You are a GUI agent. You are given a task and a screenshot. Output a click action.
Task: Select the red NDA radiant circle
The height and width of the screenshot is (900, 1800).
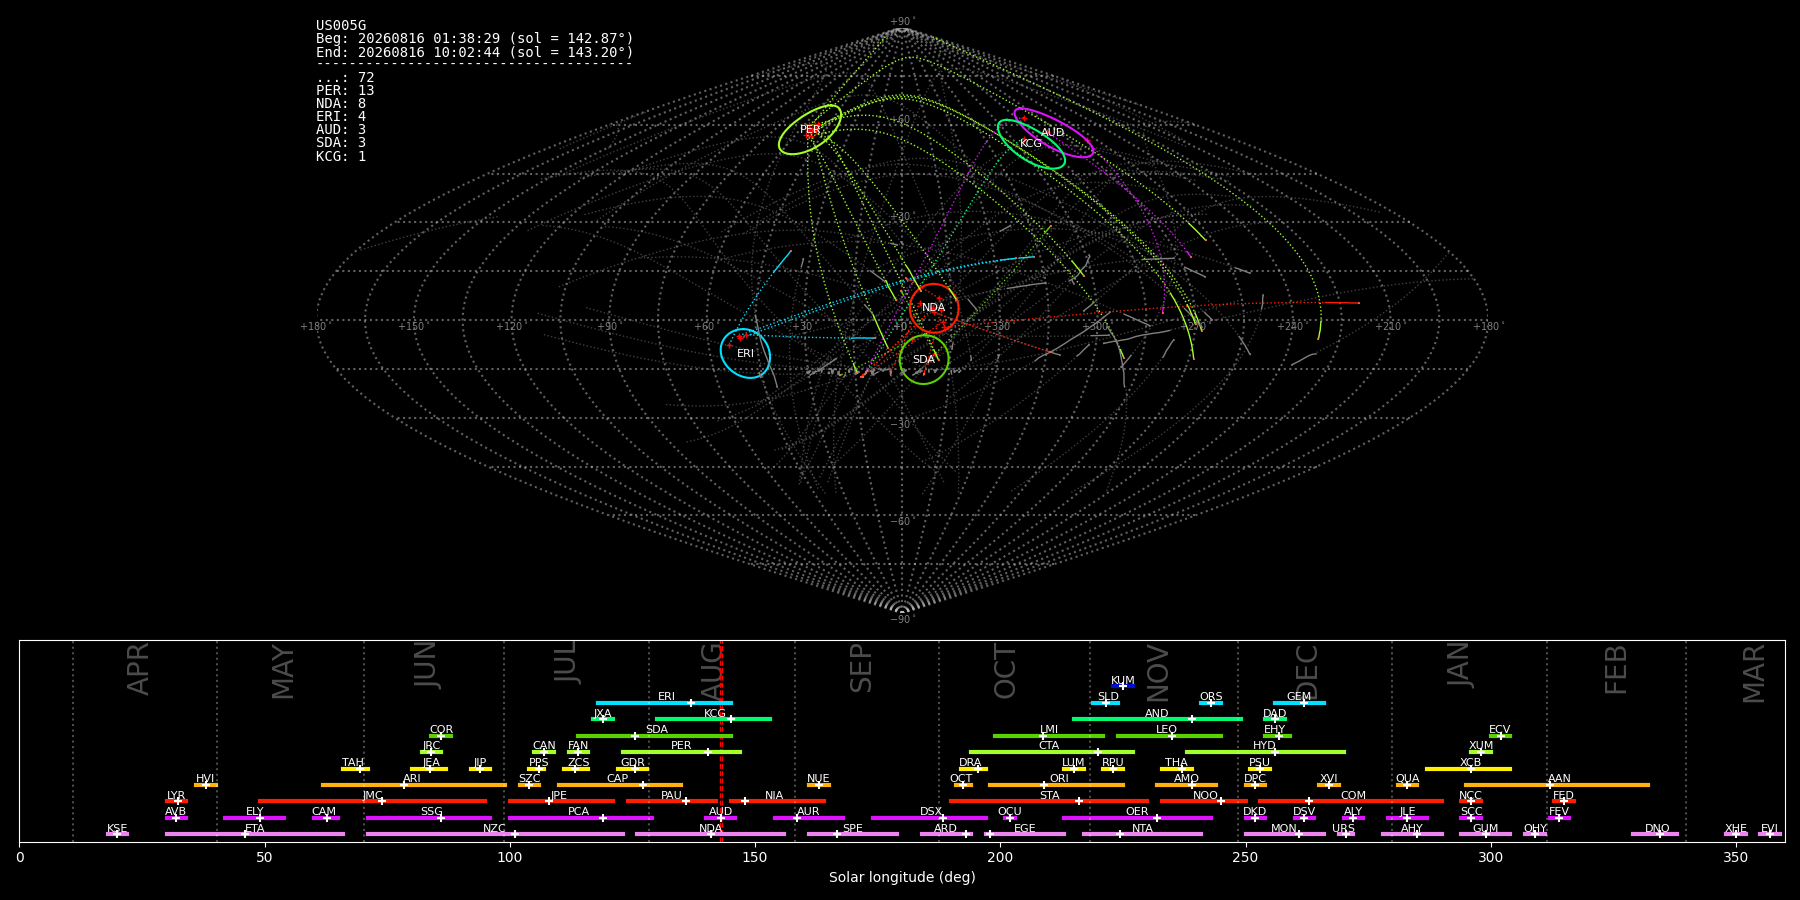(x=934, y=308)
